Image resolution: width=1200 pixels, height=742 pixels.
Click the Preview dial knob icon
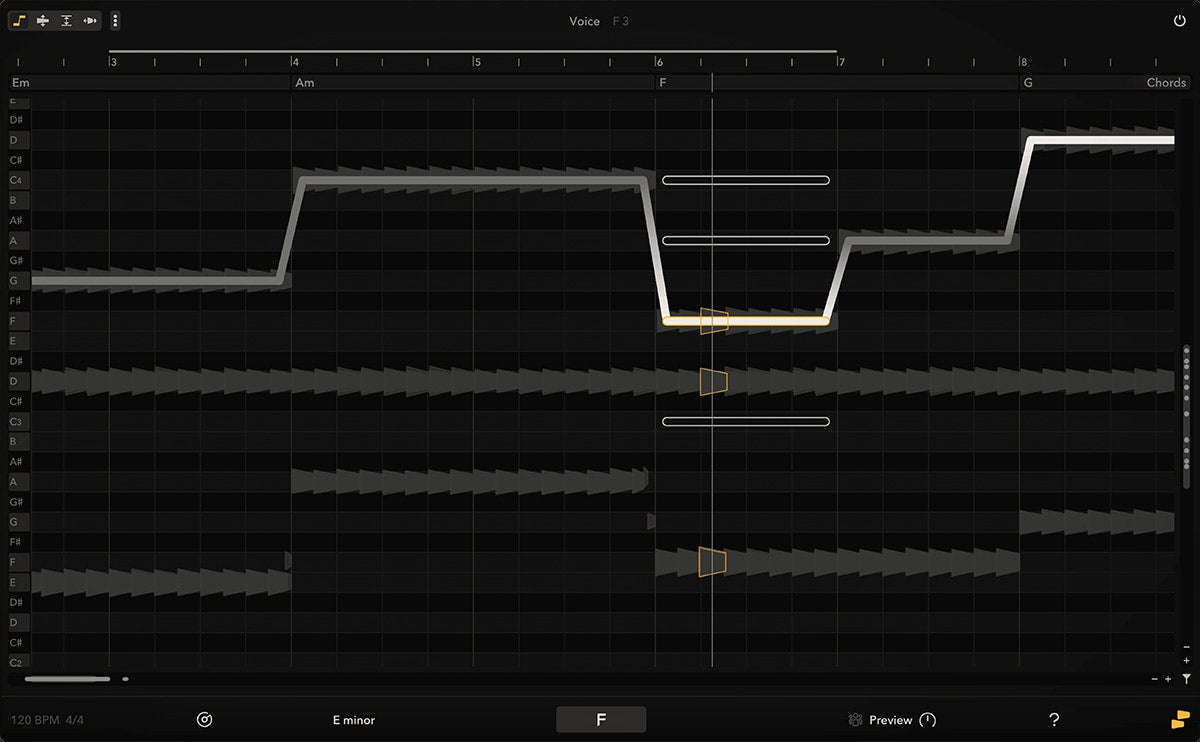pyautogui.click(x=927, y=720)
